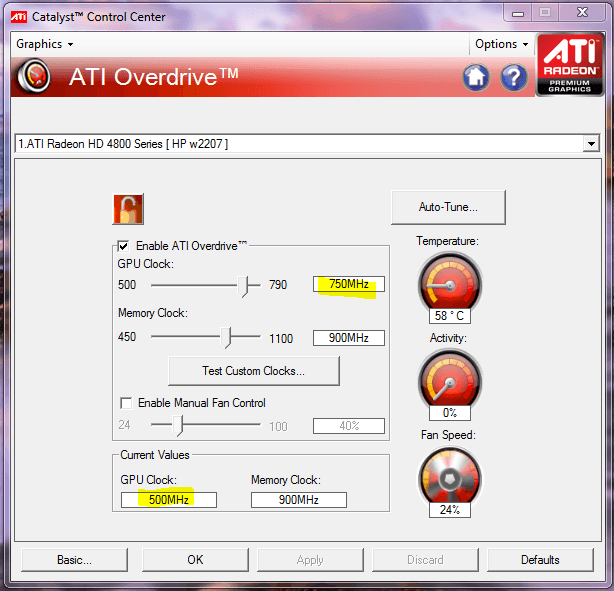Open the Options menu

click(x=501, y=44)
